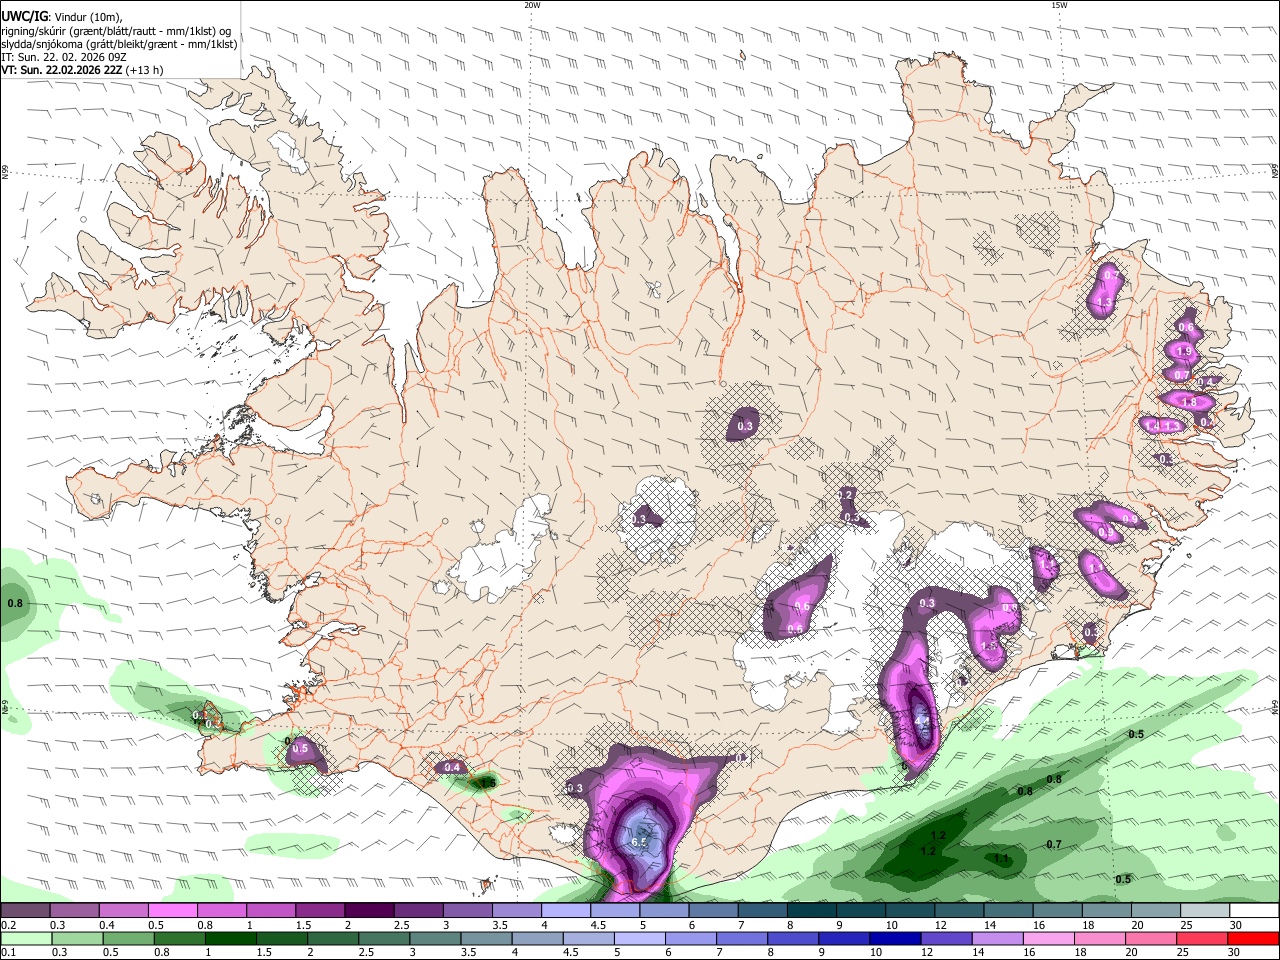The height and width of the screenshot is (960, 1280).
Task: Select violet rain swatch between 12 and 14
Action: (x=946, y=938)
